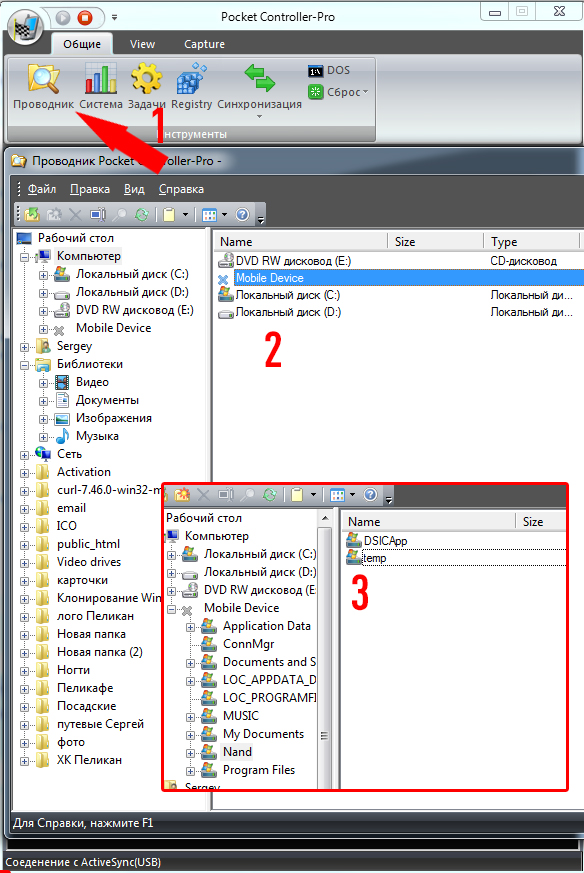Select the Сеть network icon in tree
Viewport: 584px width, 873px height.
(43, 454)
